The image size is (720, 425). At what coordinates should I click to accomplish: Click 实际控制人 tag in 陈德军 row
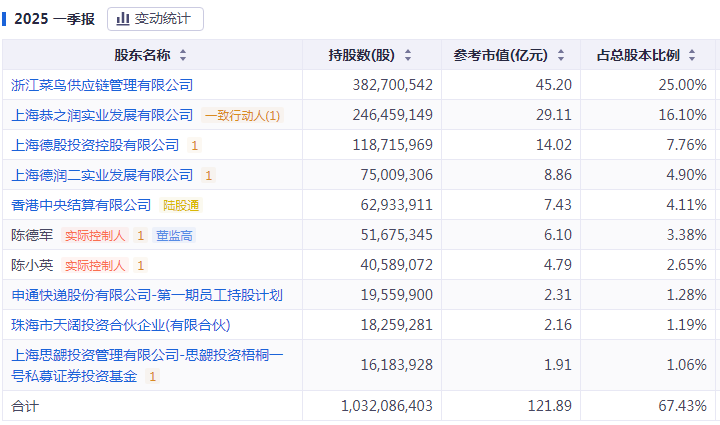pyautogui.click(x=95, y=235)
